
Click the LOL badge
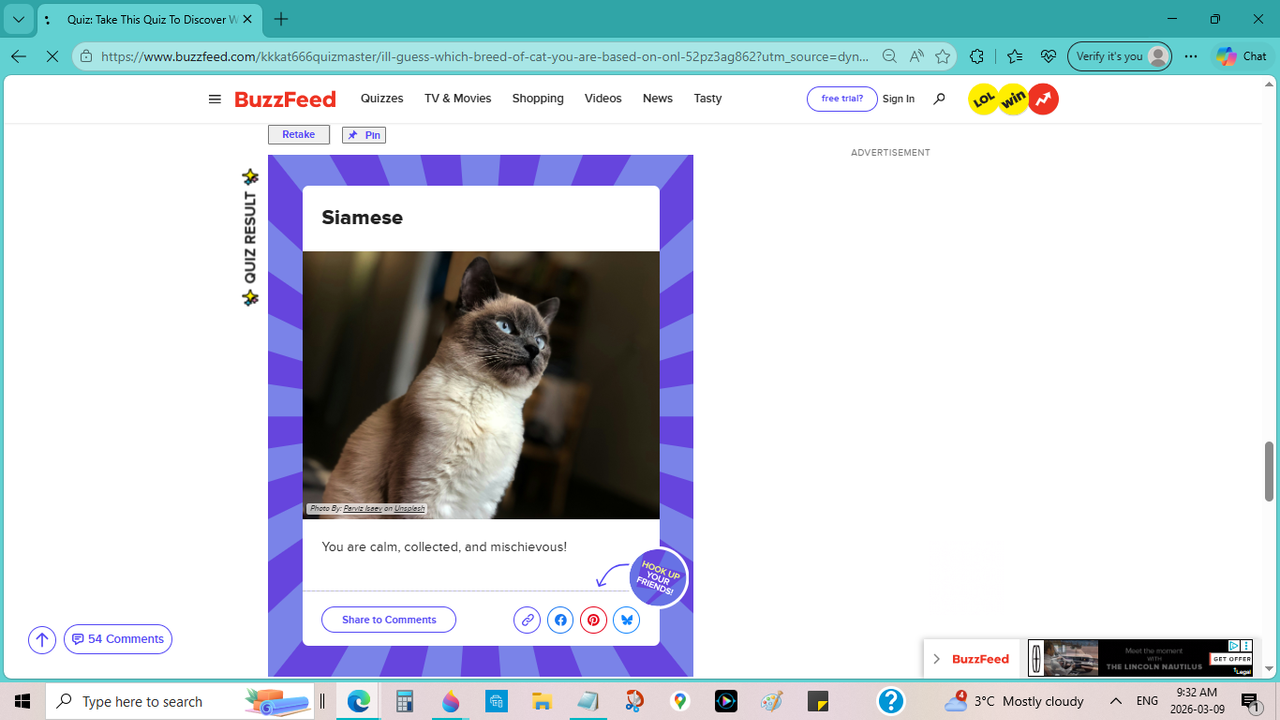[x=984, y=99]
